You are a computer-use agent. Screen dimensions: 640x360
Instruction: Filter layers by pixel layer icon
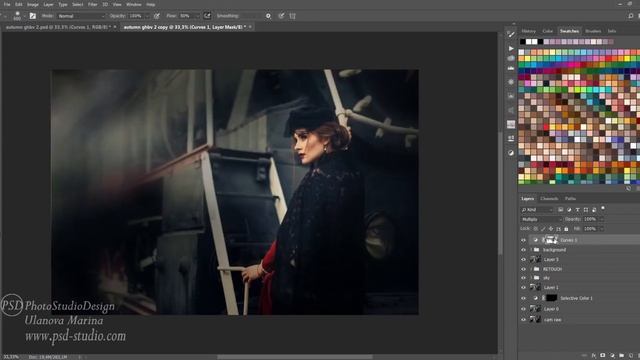coord(560,209)
